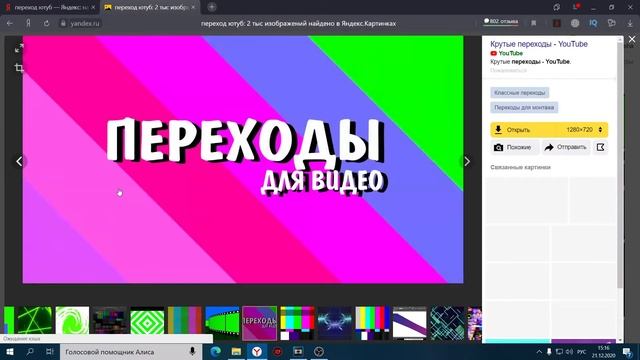Screen dimensions: 640x360
Task: Open Task View on the taskbar
Action: [x=50, y=351]
